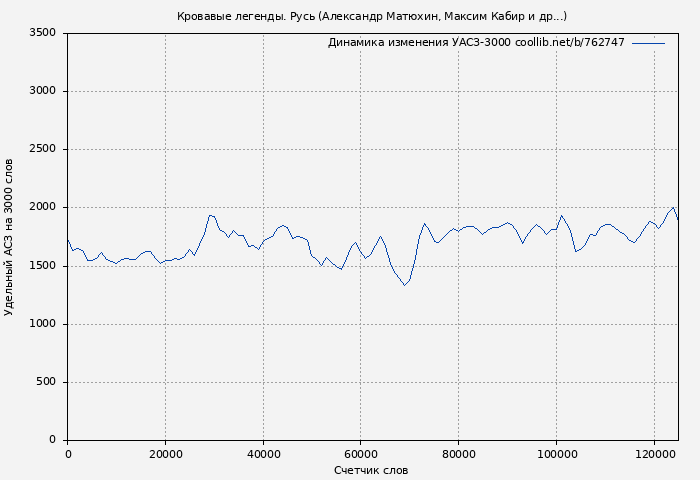
Task: Click the y-axis tick label 1000
Action: pos(43,324)
